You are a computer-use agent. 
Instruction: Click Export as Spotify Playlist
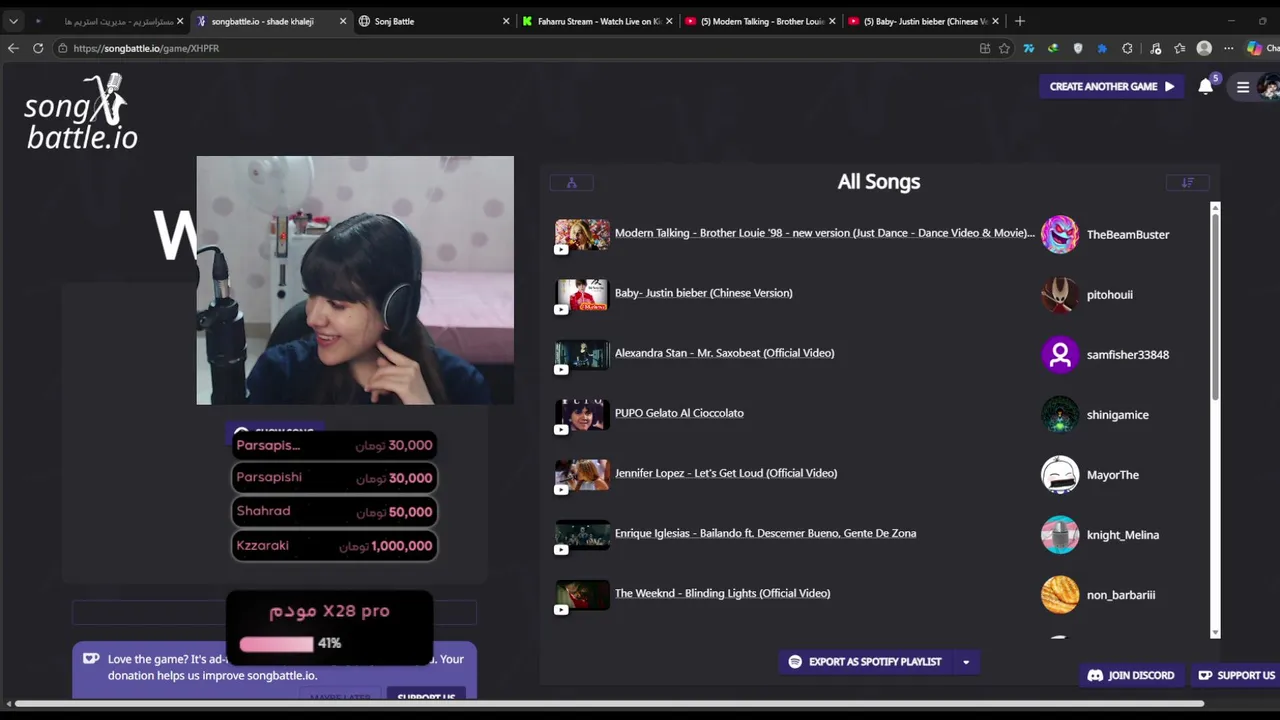click(x=865, y=662)
